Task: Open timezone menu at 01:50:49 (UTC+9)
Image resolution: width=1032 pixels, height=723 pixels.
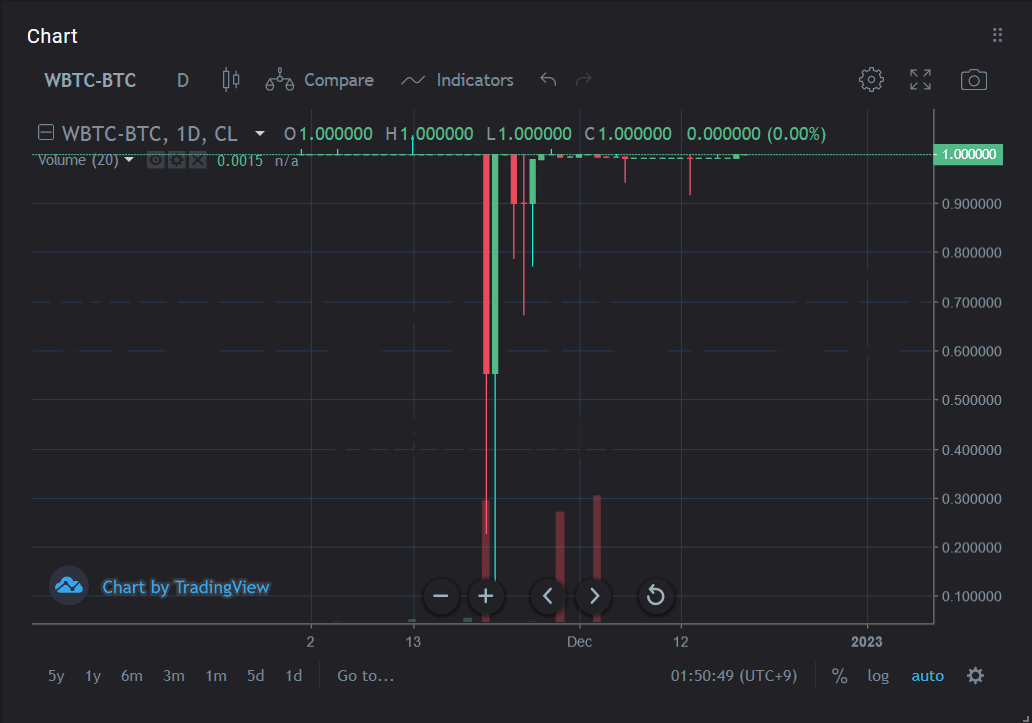Action: (734, 676)
